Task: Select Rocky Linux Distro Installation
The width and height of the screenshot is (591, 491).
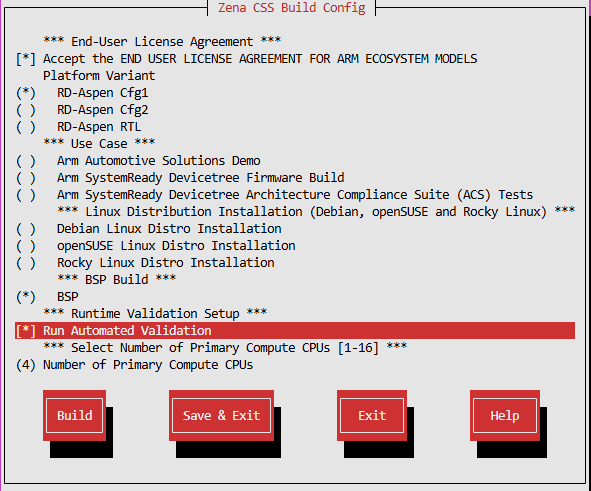Action: [x=26, y=263]
